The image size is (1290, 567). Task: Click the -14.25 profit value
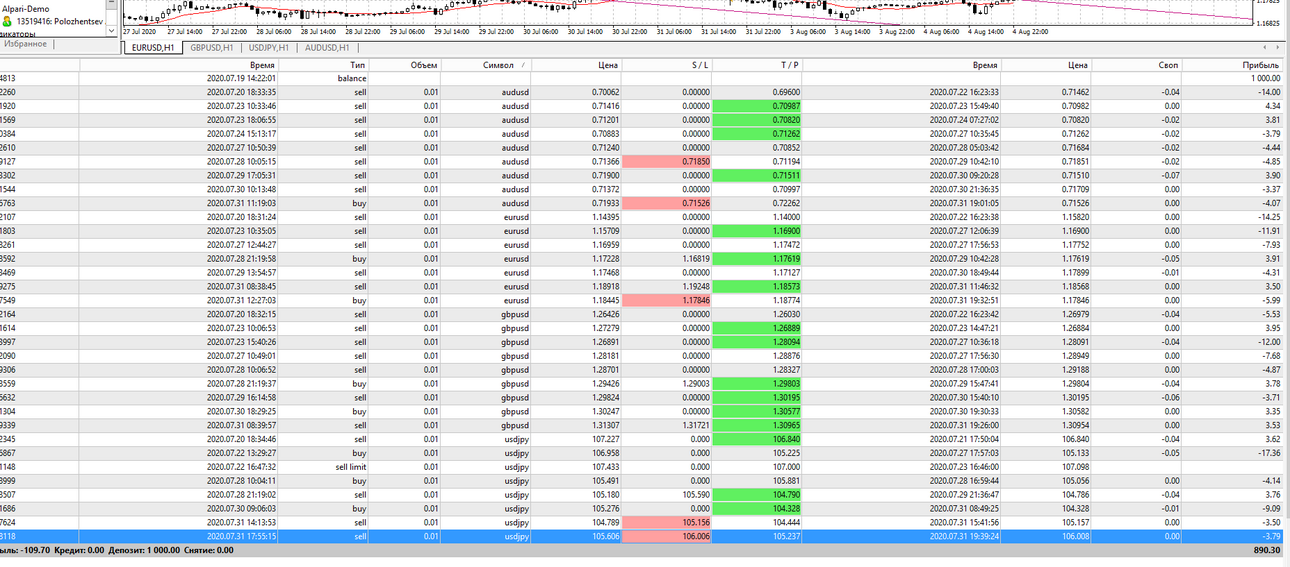(x=1269, y=217)
